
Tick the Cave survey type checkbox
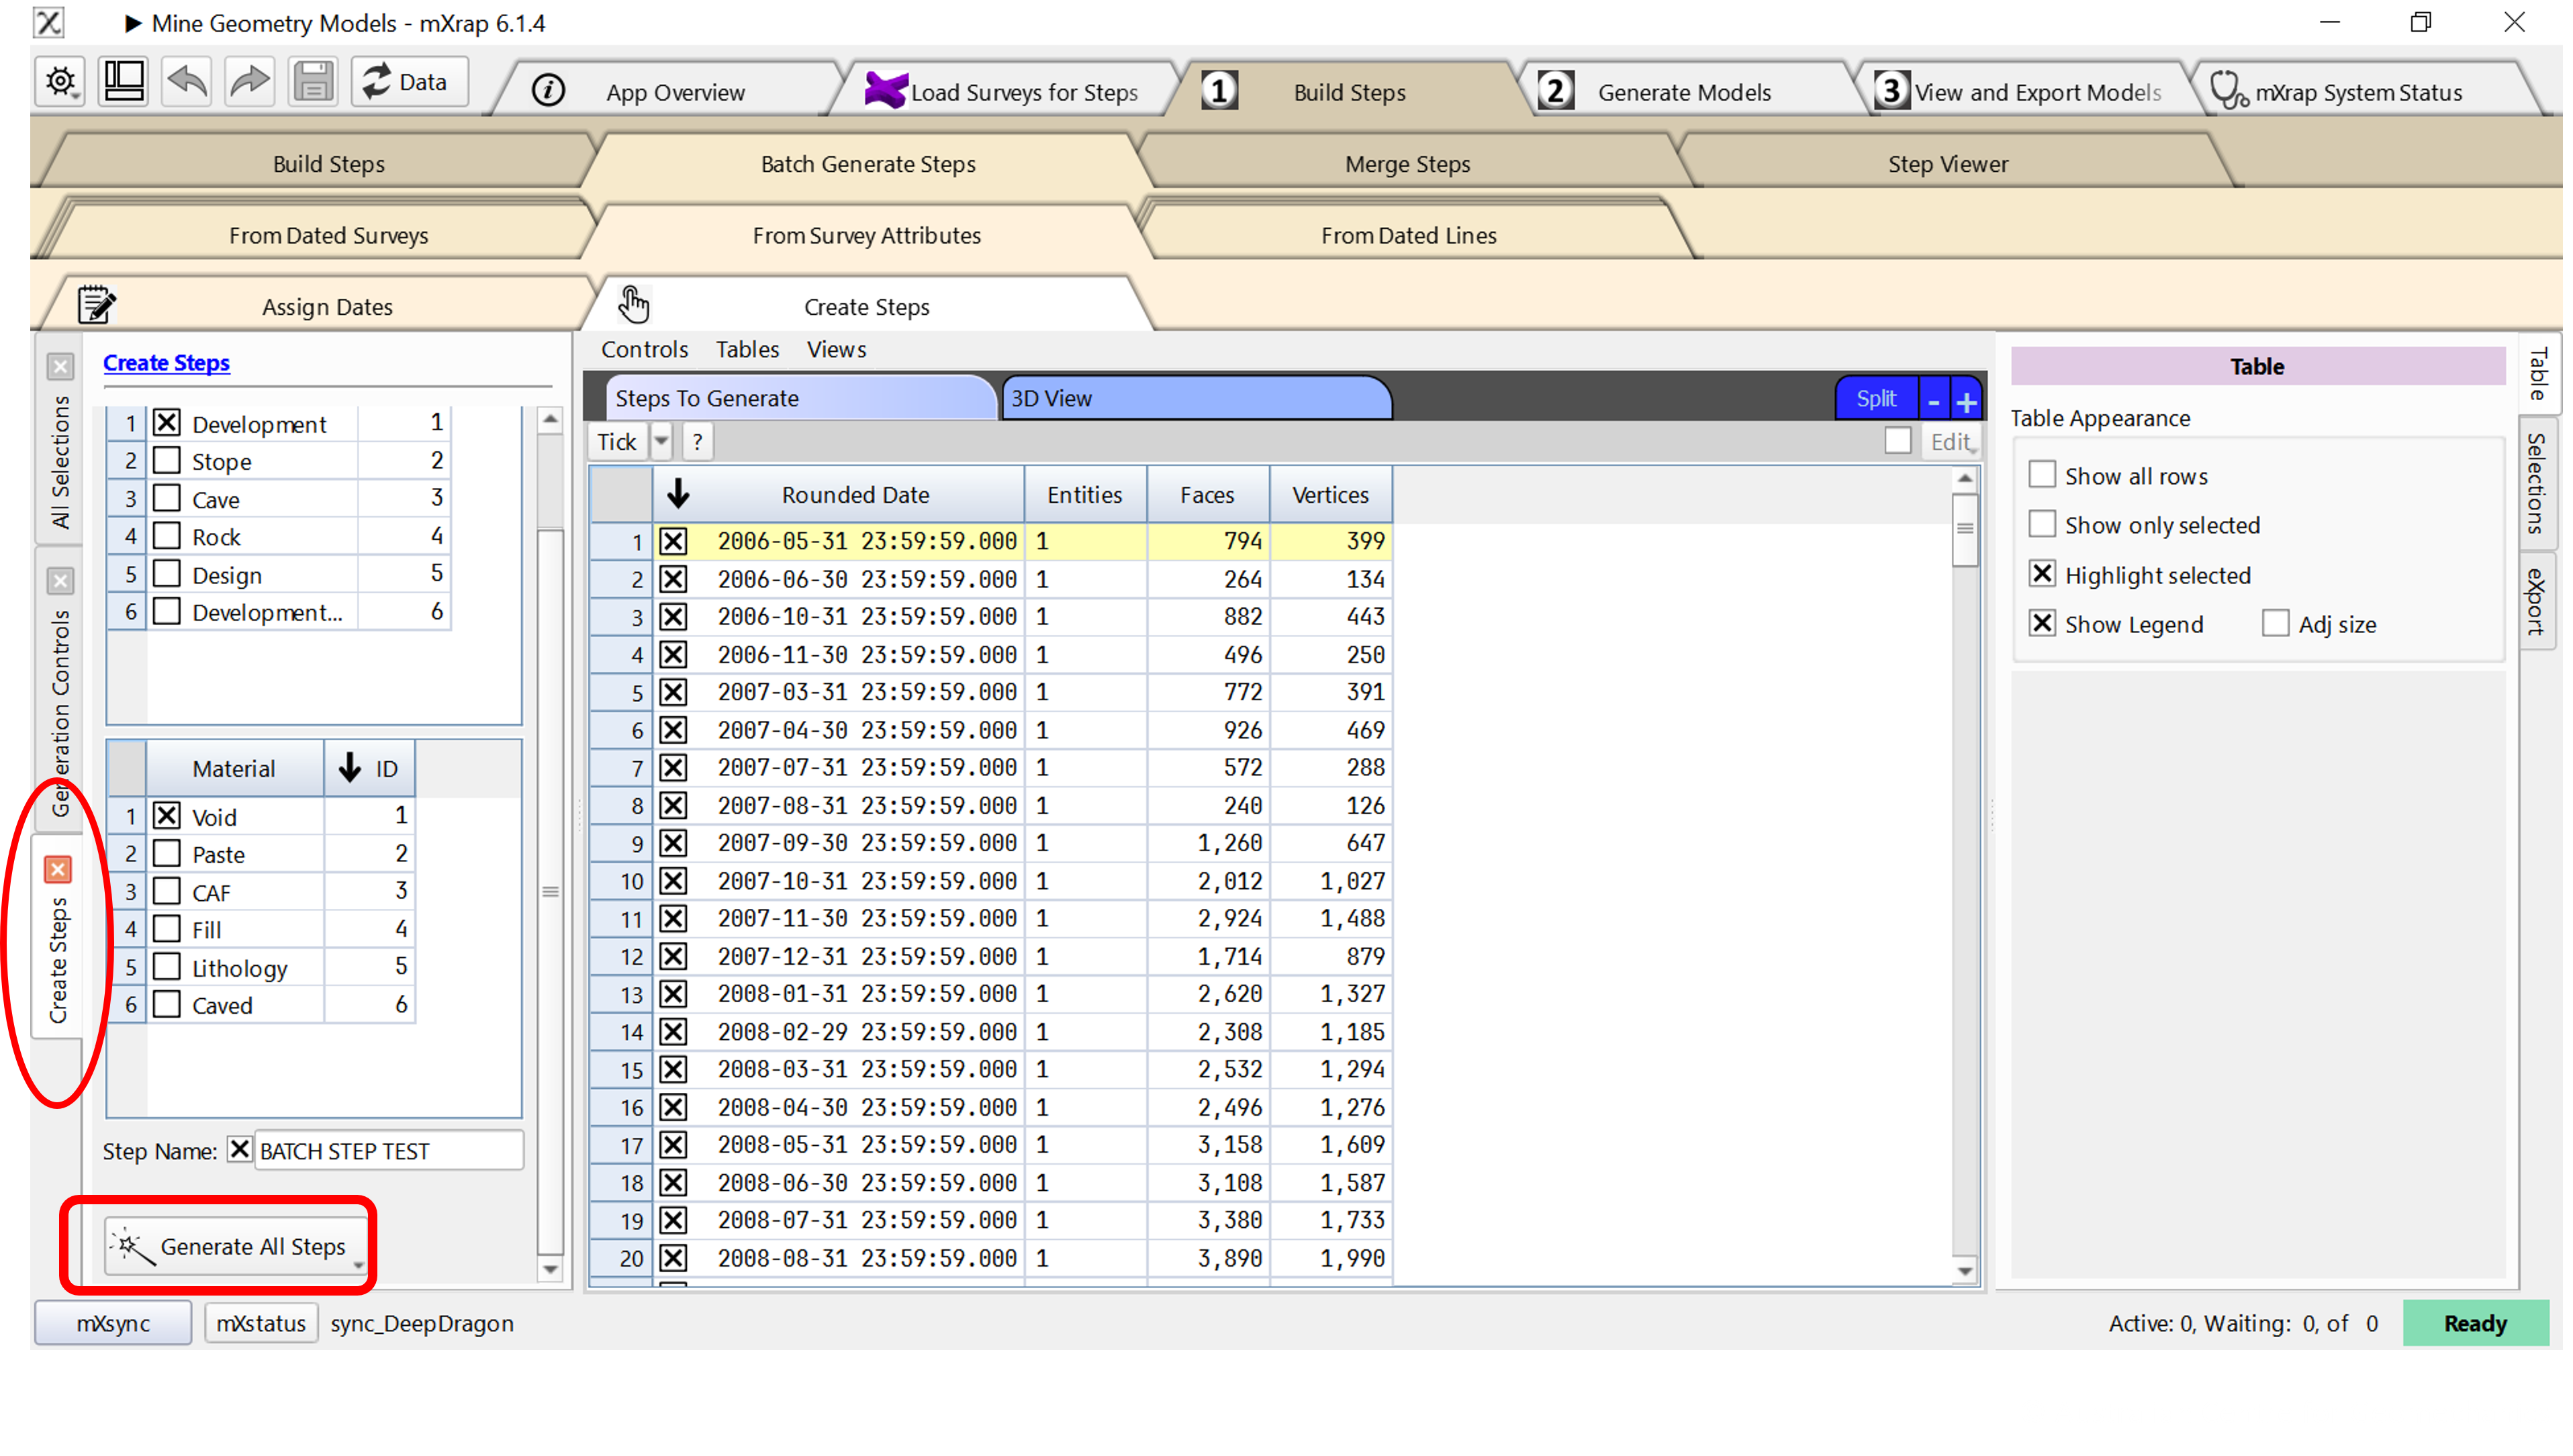167,499
